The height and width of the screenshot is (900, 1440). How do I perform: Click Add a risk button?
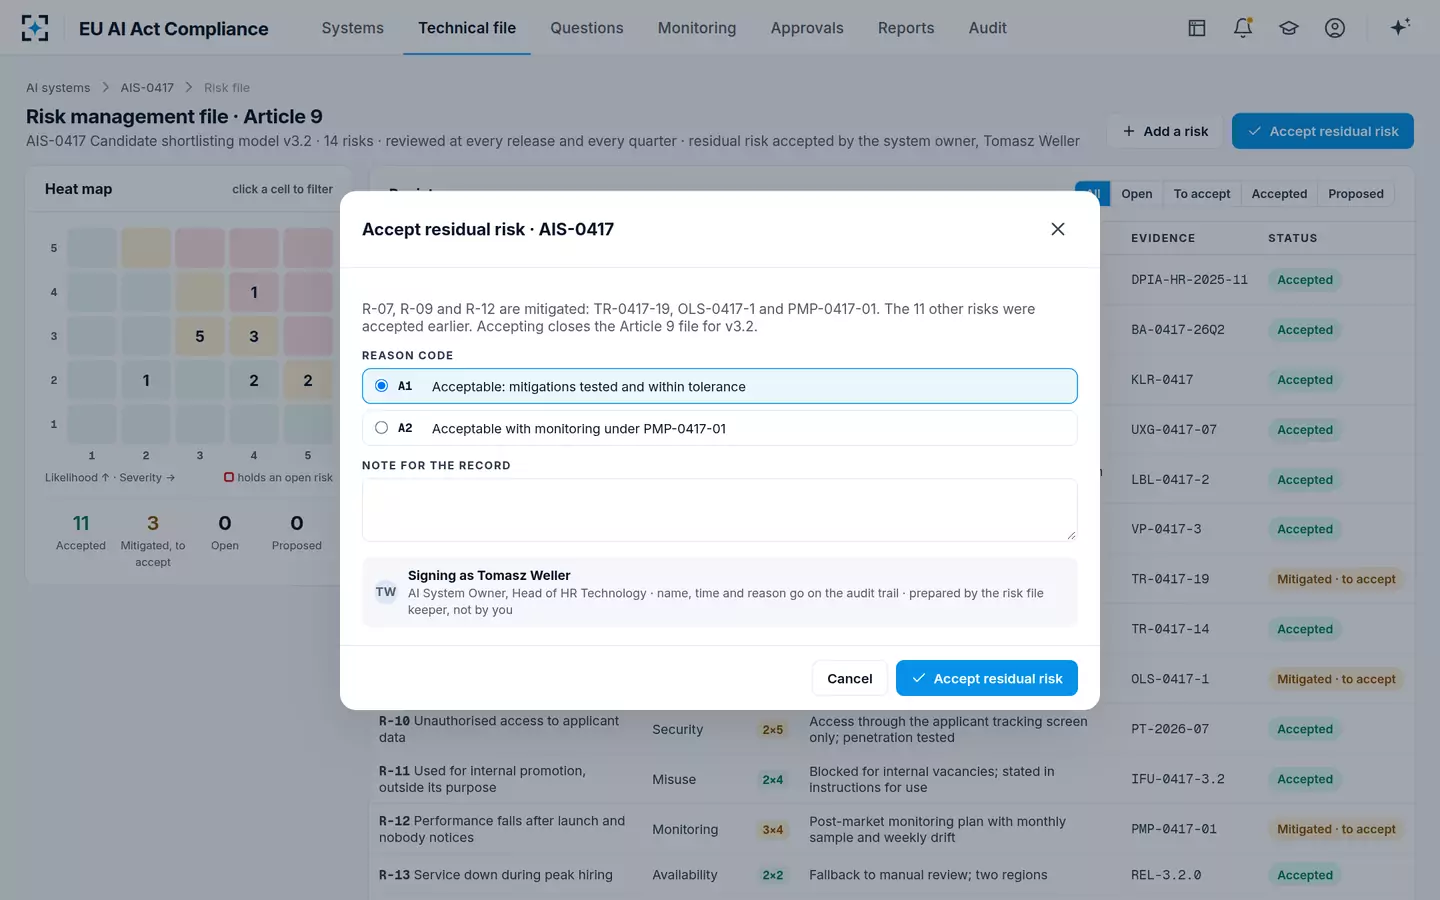[1165, 131]
